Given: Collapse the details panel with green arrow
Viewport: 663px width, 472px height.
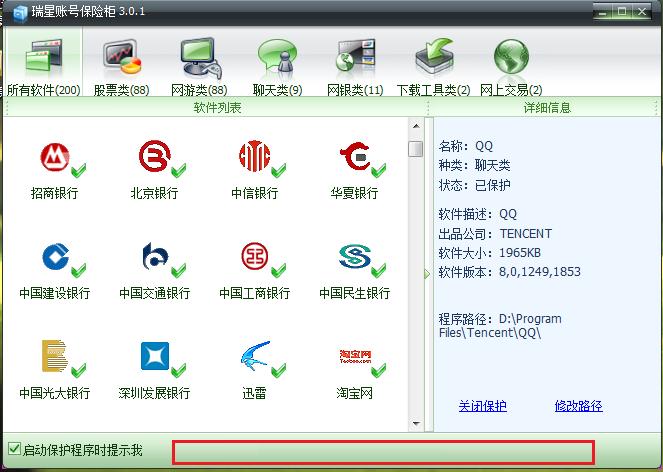Looking at the screenshot, I should pyautogui.click(x=427, y=274).
